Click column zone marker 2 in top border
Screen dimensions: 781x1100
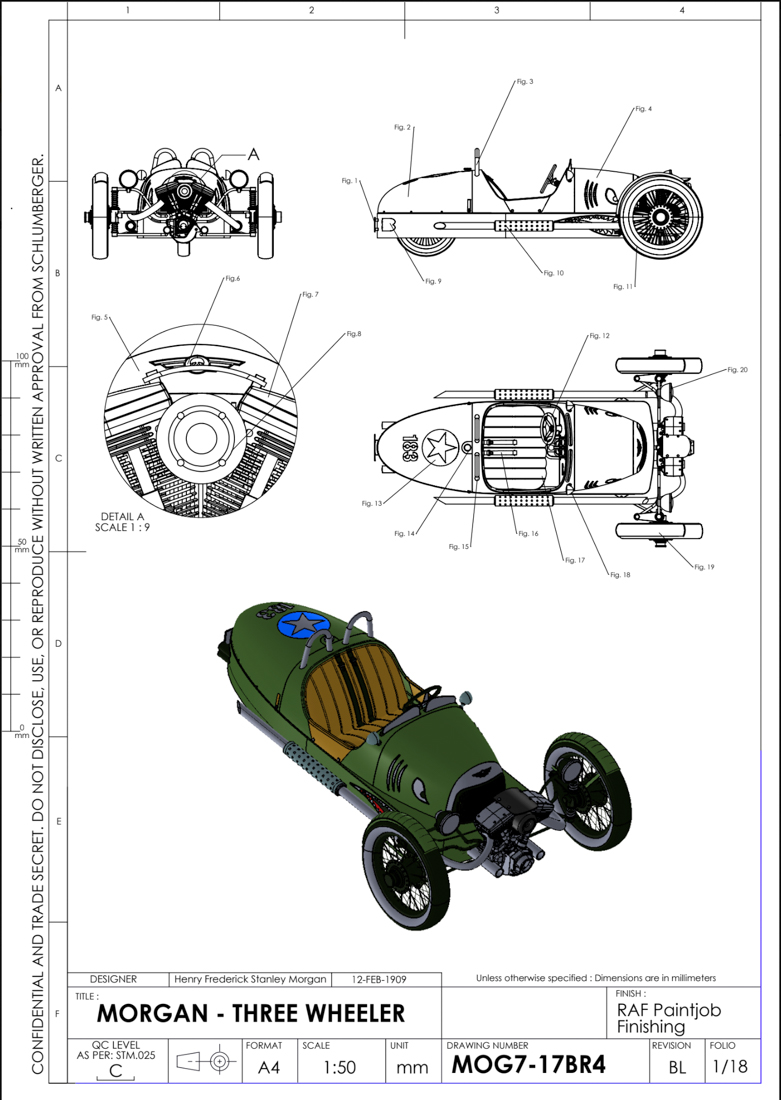click(x=312, y=11)
